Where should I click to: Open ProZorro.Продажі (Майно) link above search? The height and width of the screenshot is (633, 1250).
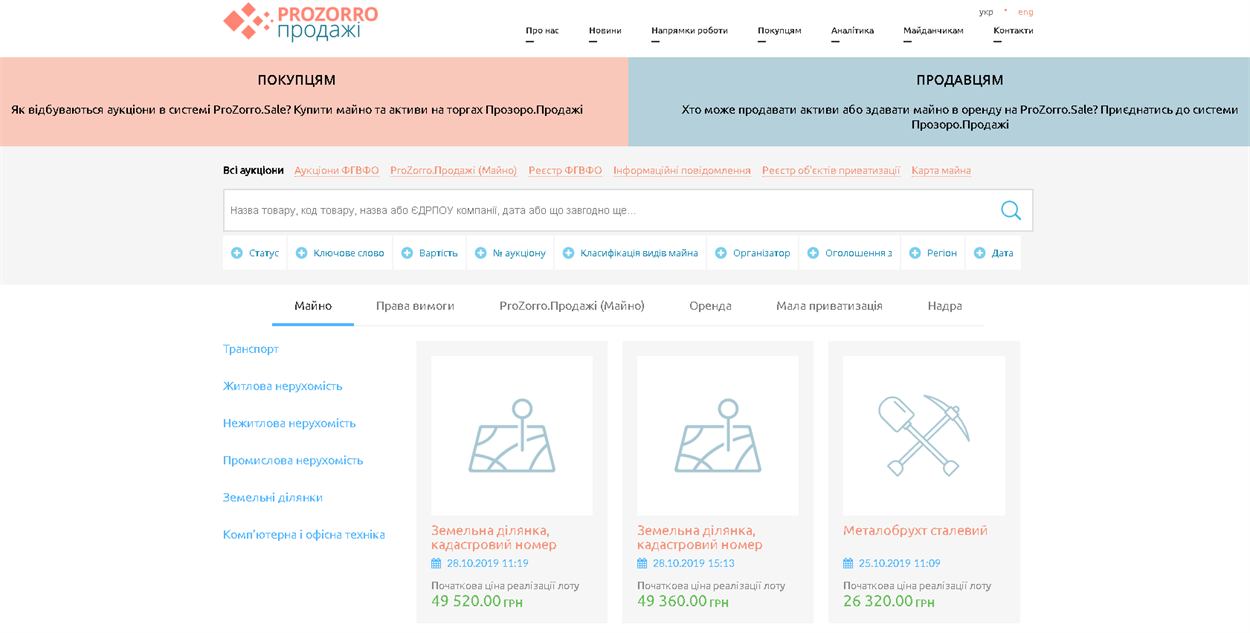coord(453,171)
